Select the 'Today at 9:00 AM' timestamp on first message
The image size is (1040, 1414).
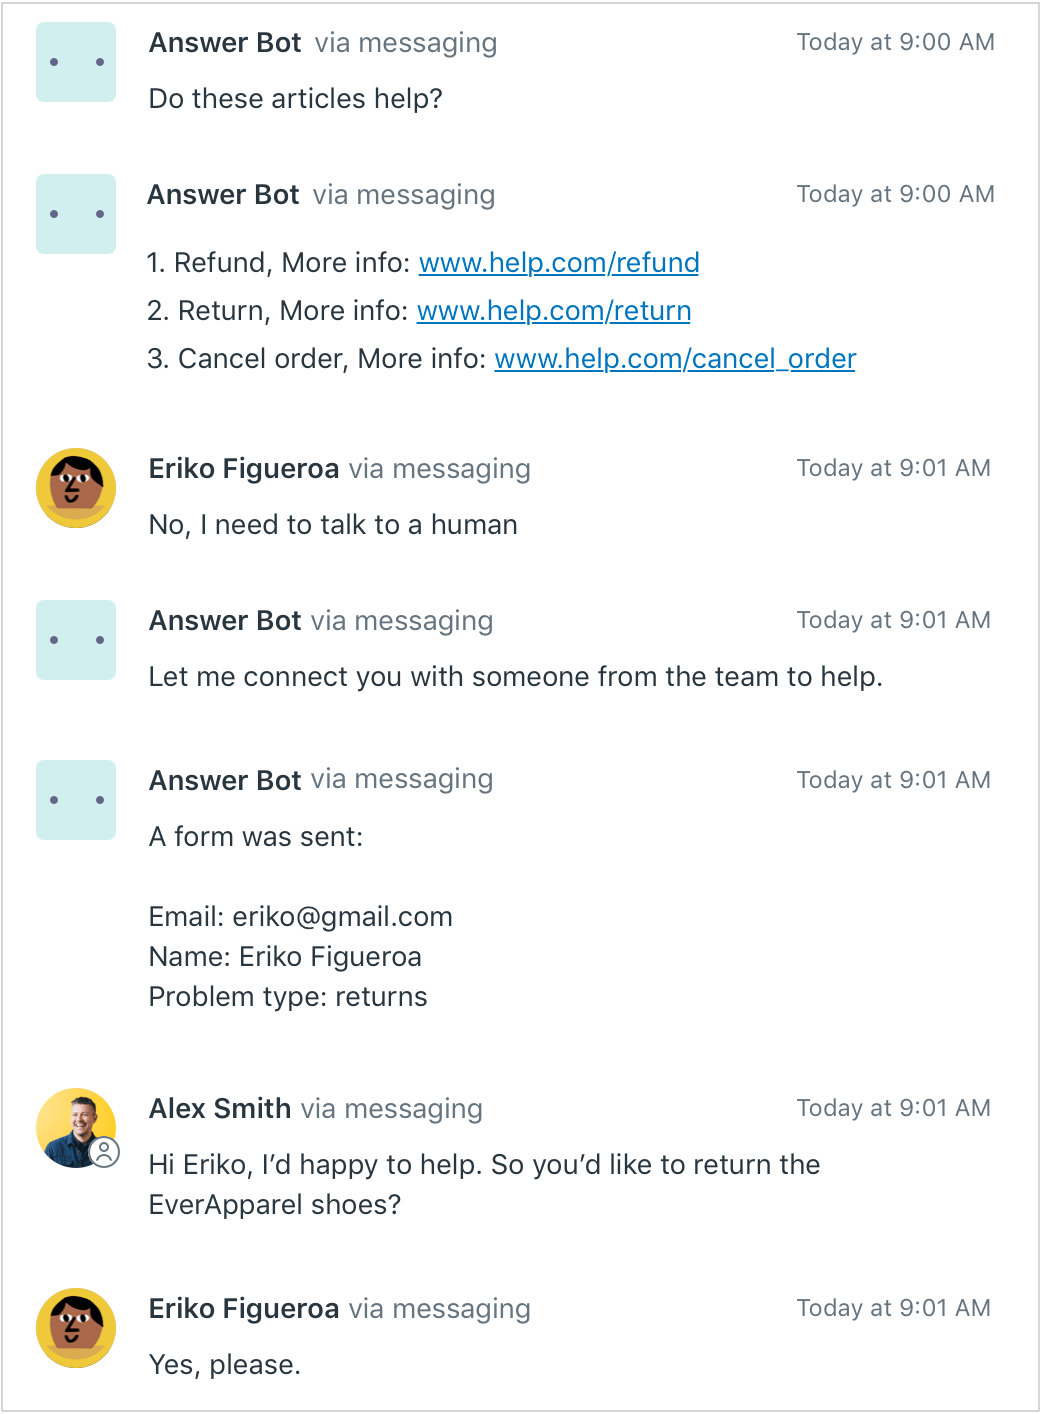click(x=895, y=42)
